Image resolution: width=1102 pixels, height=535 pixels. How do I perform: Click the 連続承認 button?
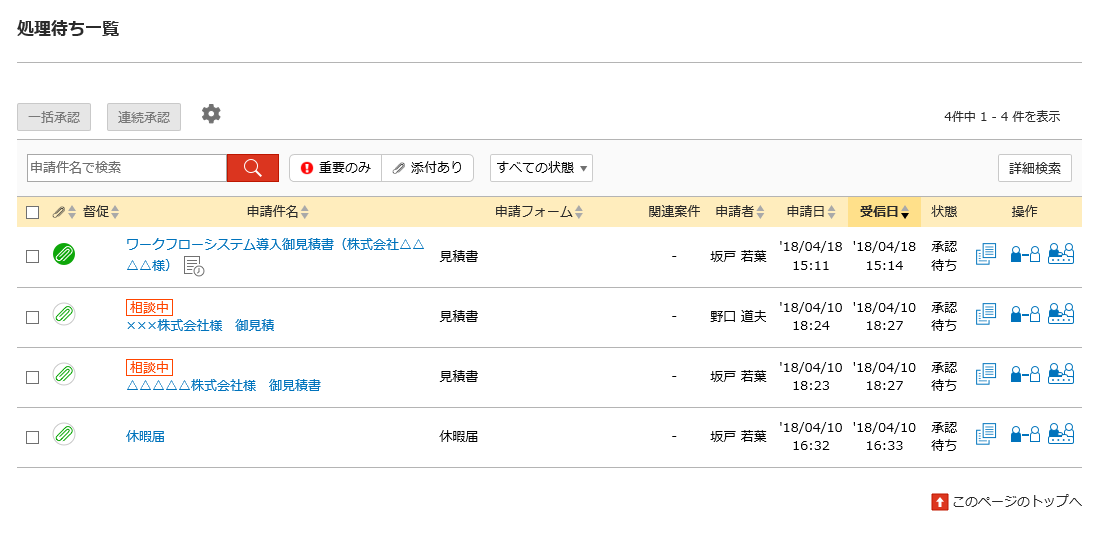point(144,117)
